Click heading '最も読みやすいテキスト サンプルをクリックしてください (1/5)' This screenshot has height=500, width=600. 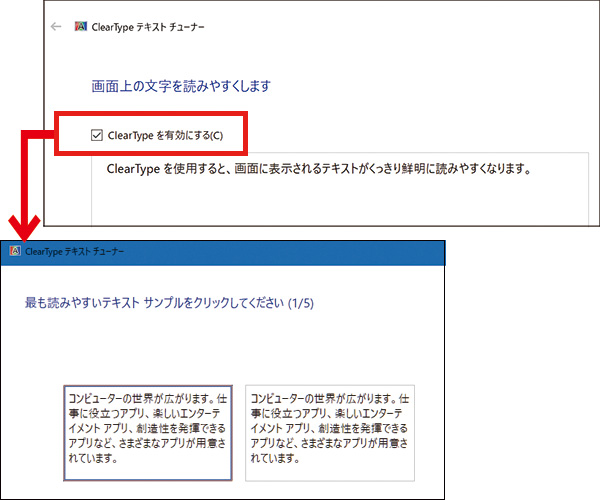coord(169,303)
